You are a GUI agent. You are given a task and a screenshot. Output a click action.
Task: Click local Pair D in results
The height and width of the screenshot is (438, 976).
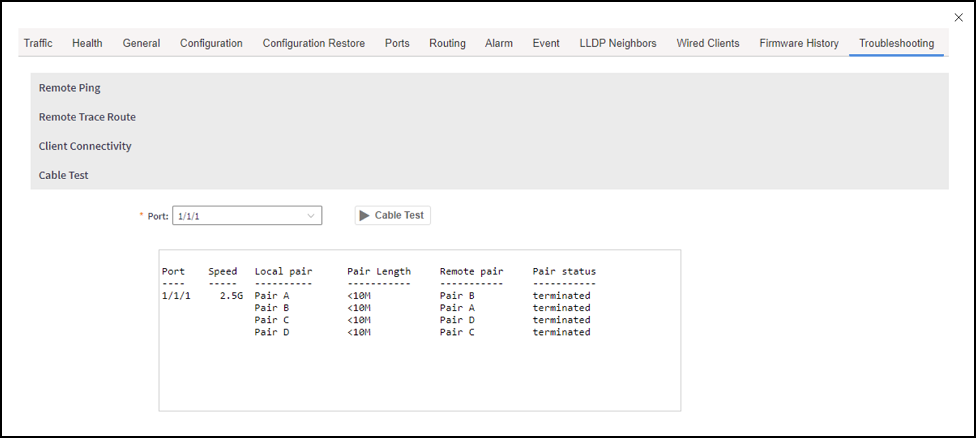coord(272,332)
